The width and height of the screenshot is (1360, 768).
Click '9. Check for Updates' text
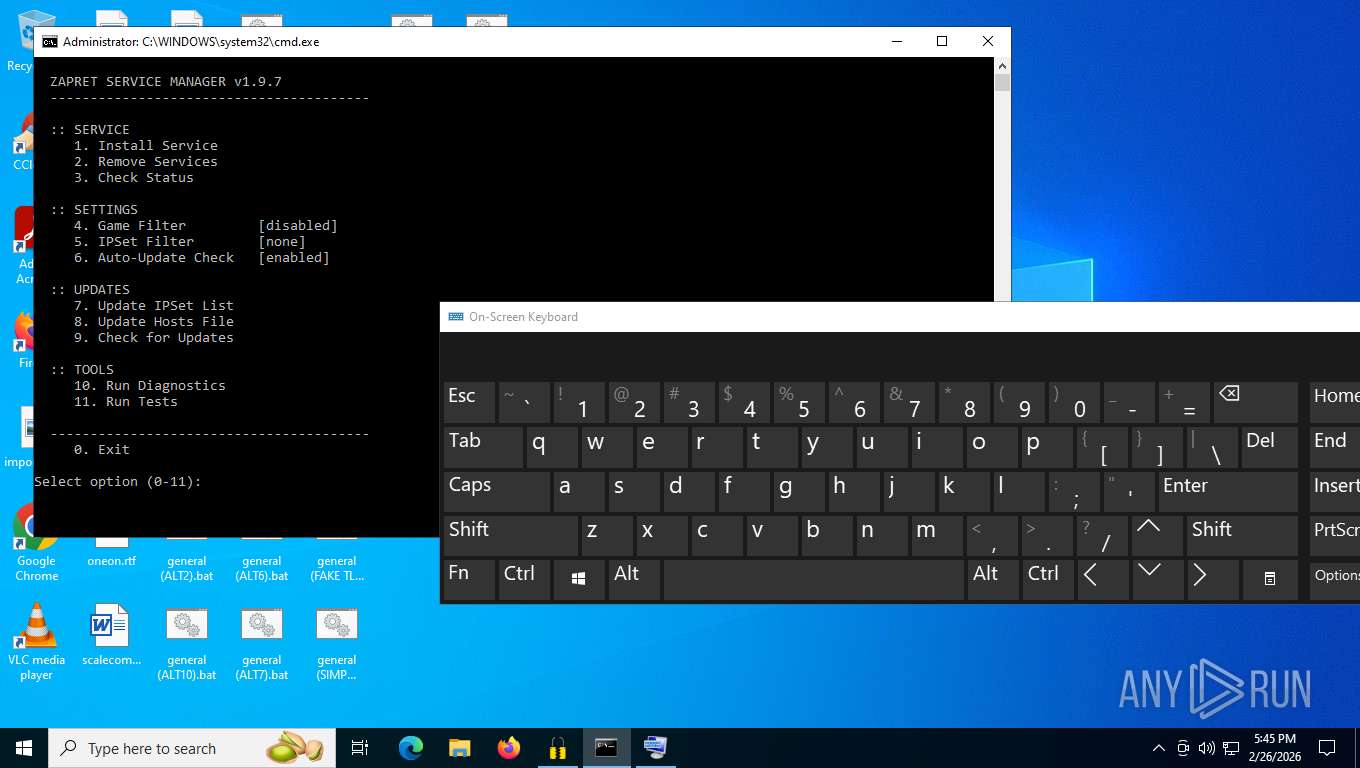(x=154, y=338)
